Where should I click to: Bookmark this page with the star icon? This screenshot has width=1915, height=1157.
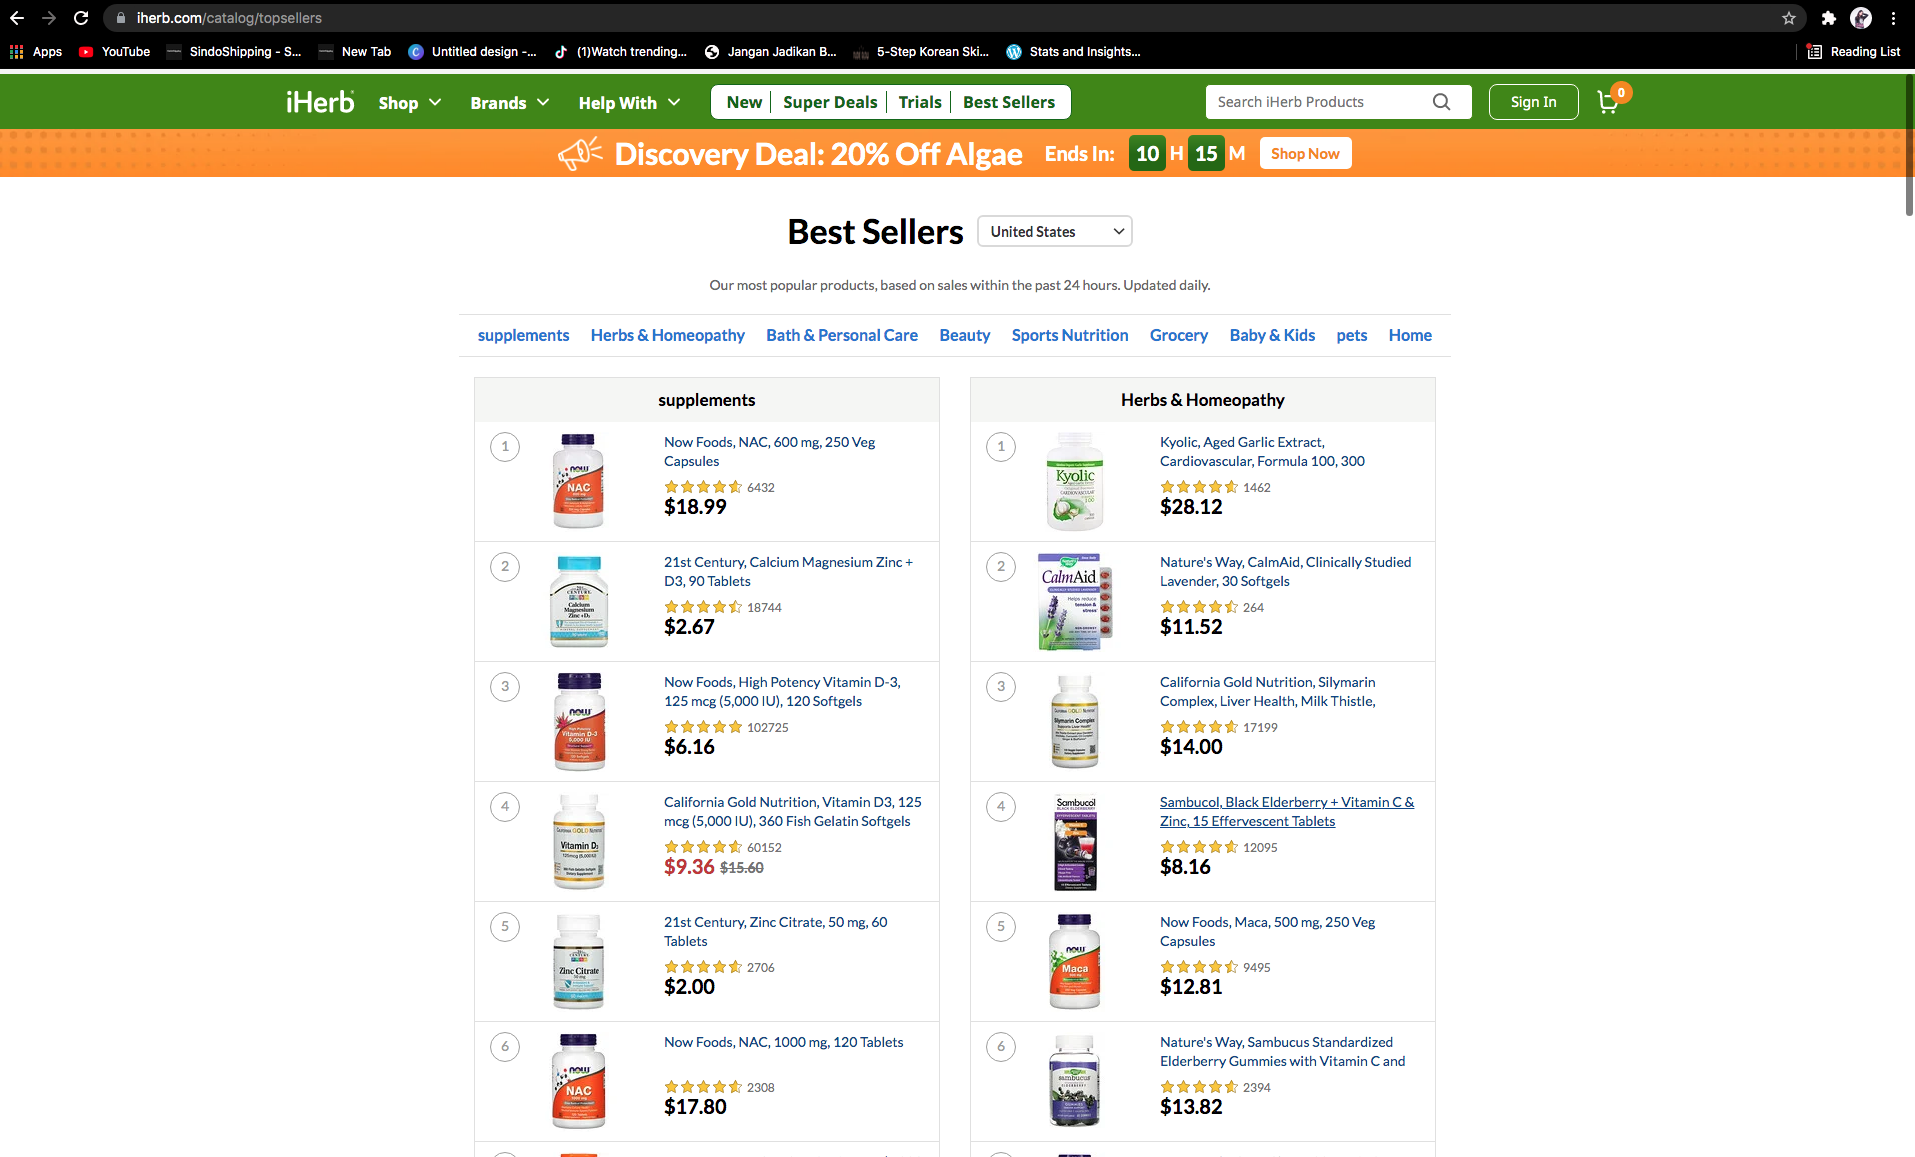pos(1789,18)
